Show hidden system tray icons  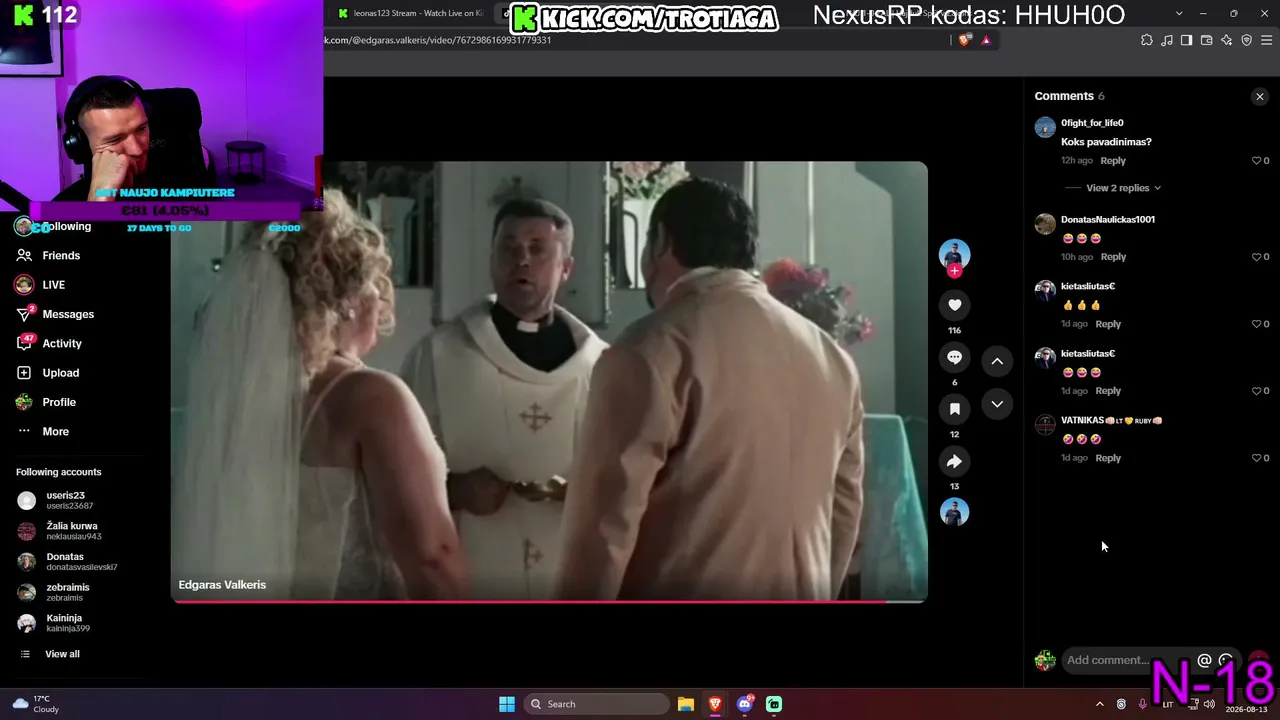tap(1100, 704)
